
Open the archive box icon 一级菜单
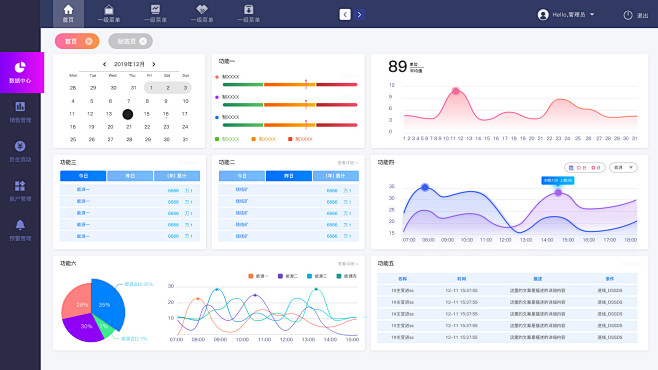248,9
